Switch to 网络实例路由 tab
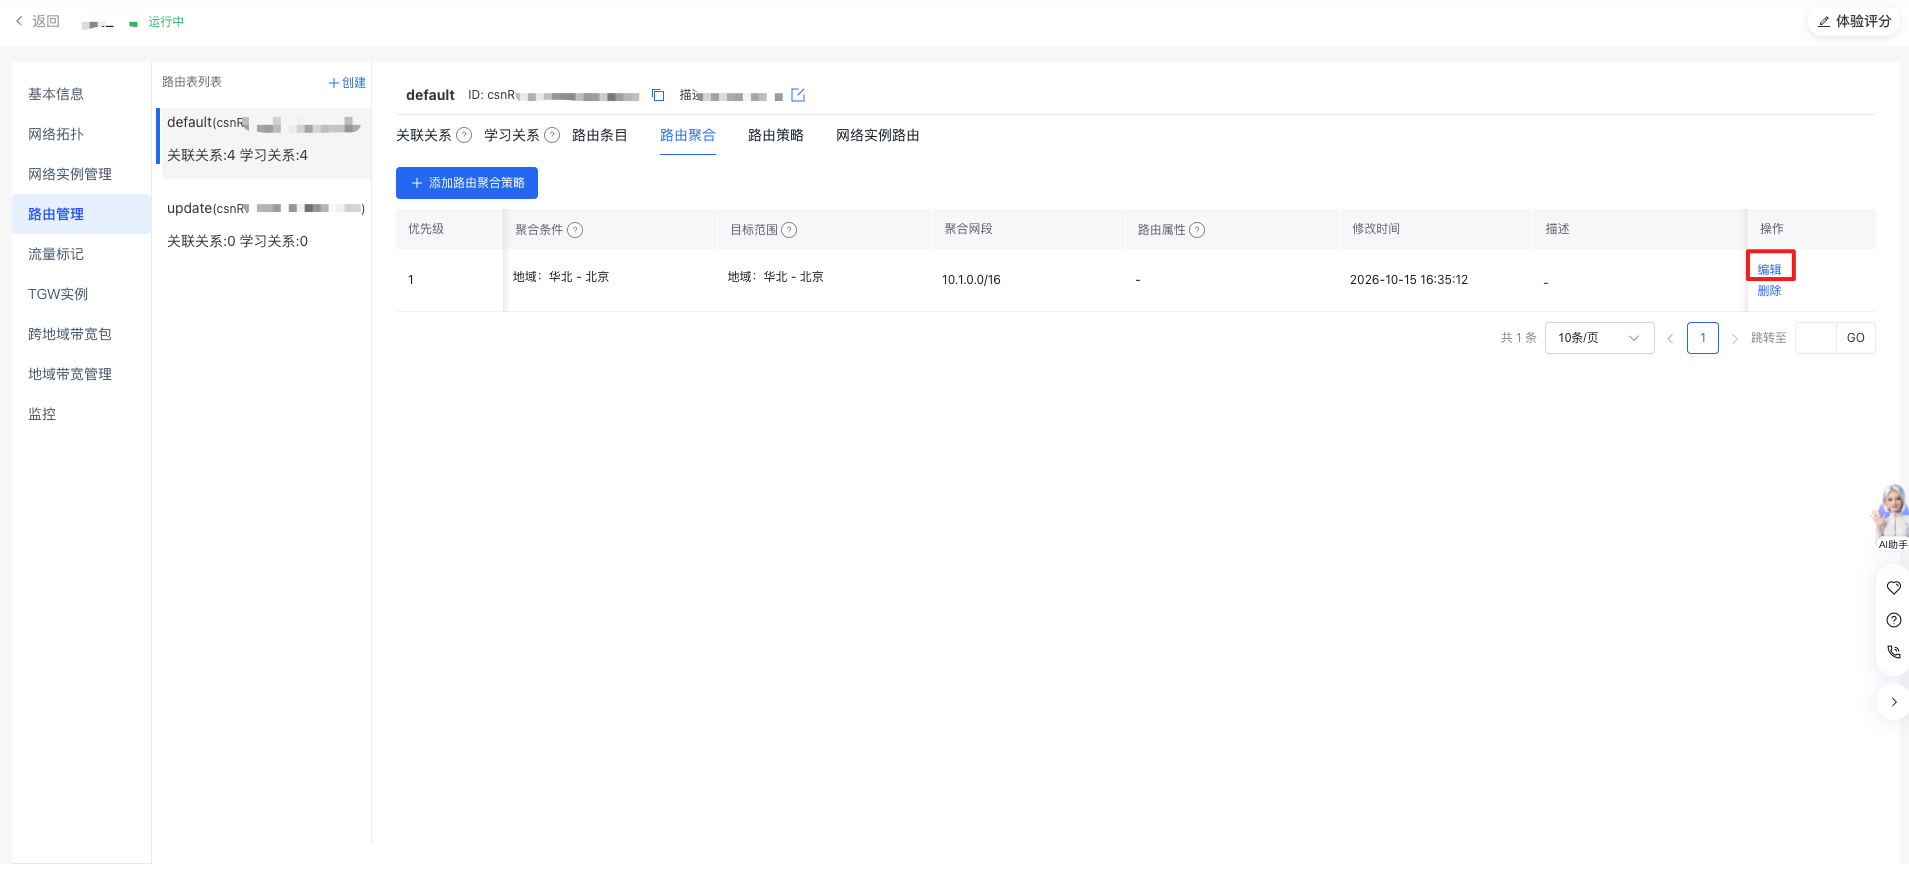1909x872 pixels. coord(878,135)
